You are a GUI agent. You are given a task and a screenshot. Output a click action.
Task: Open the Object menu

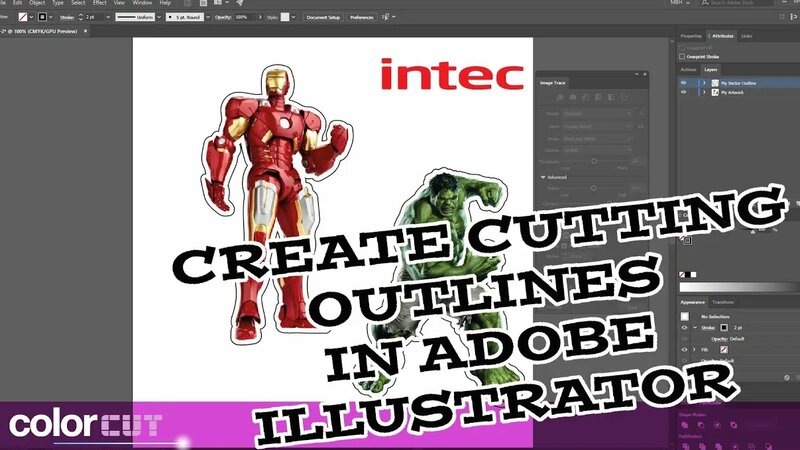coord(37,3)
